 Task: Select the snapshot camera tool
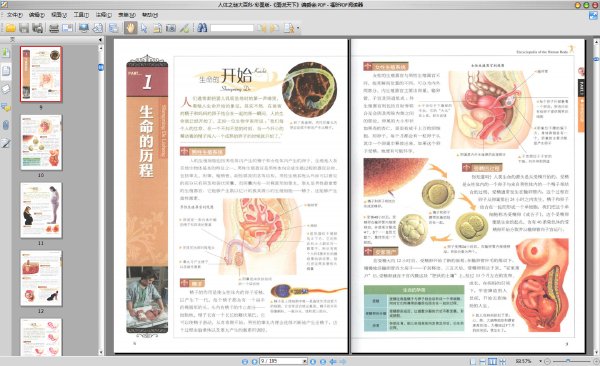(x=171, y=28)
